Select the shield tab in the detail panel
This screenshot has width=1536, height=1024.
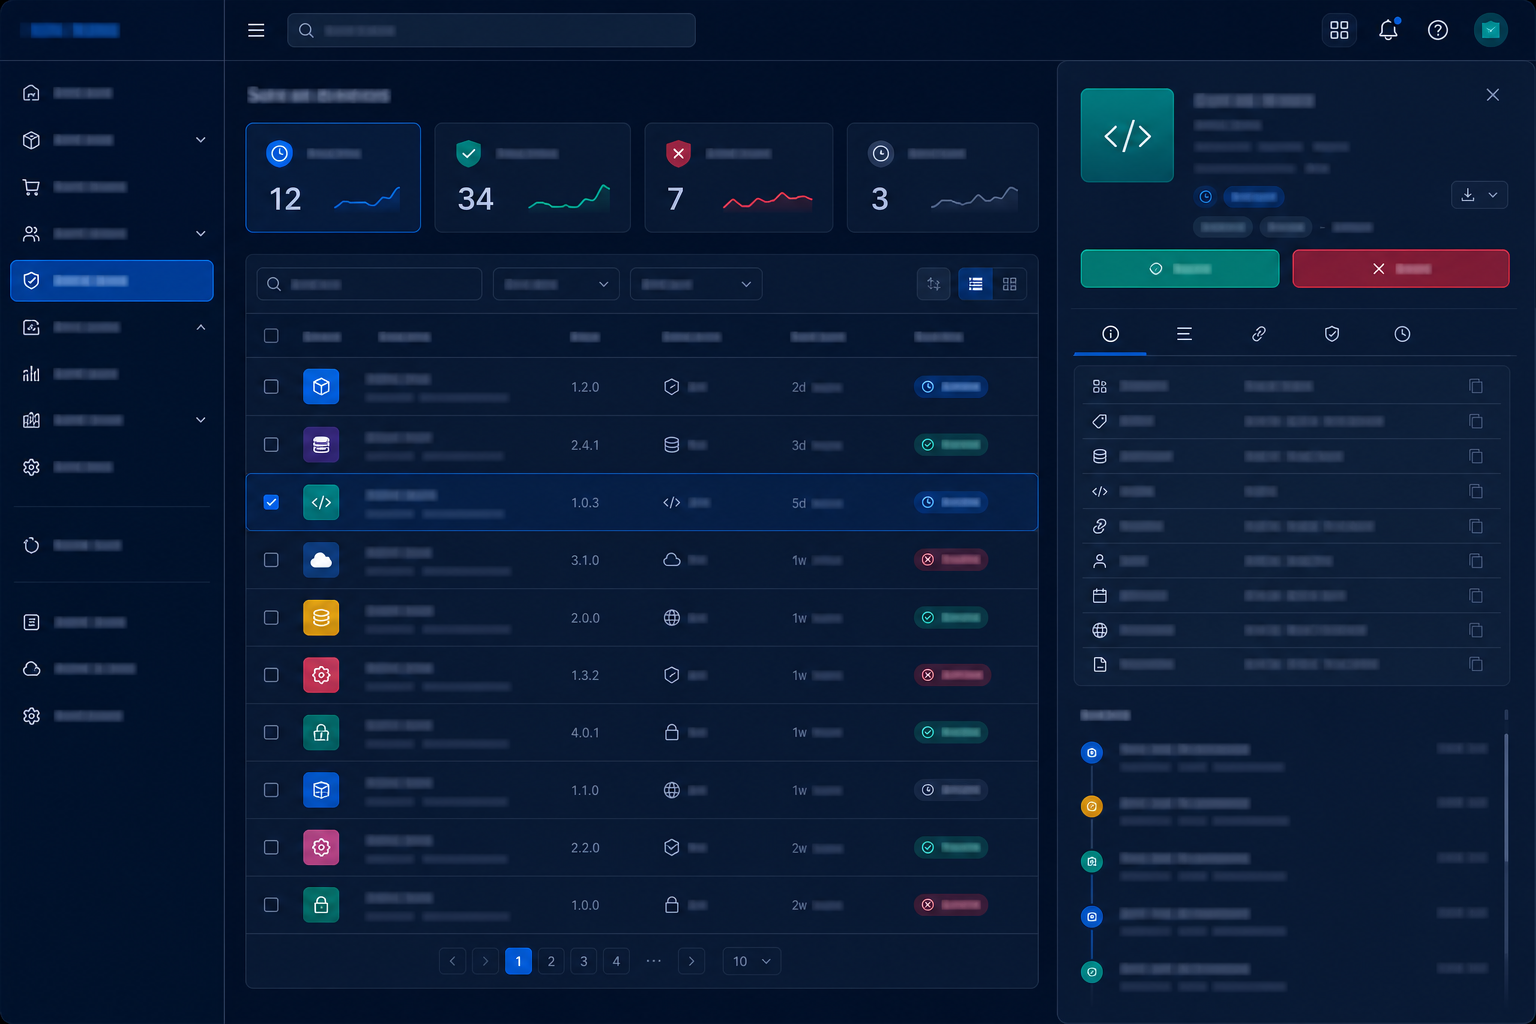(x=1332, y=334)
